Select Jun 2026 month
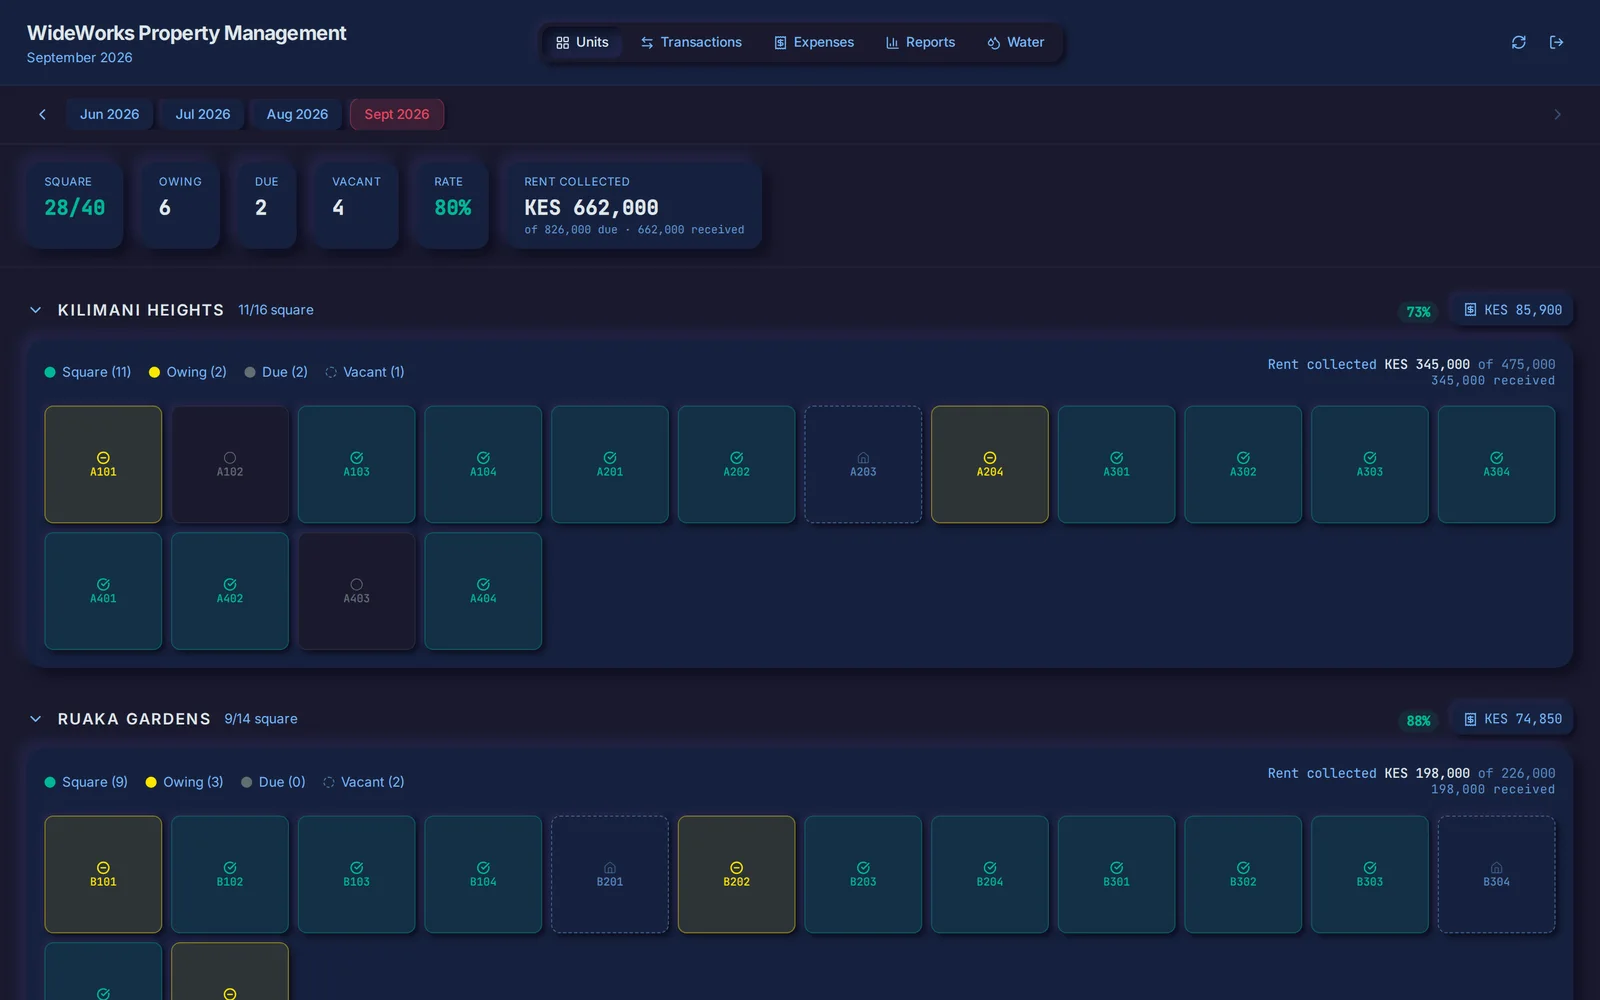The width and height of the screenshot is (1600, 1000). point(110,114)
